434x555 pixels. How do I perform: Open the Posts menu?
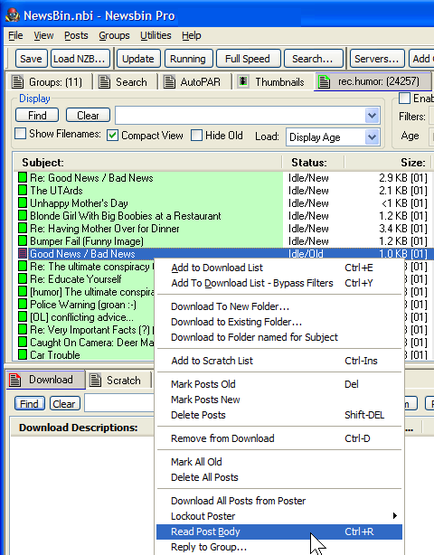click(x=76, y=35)
